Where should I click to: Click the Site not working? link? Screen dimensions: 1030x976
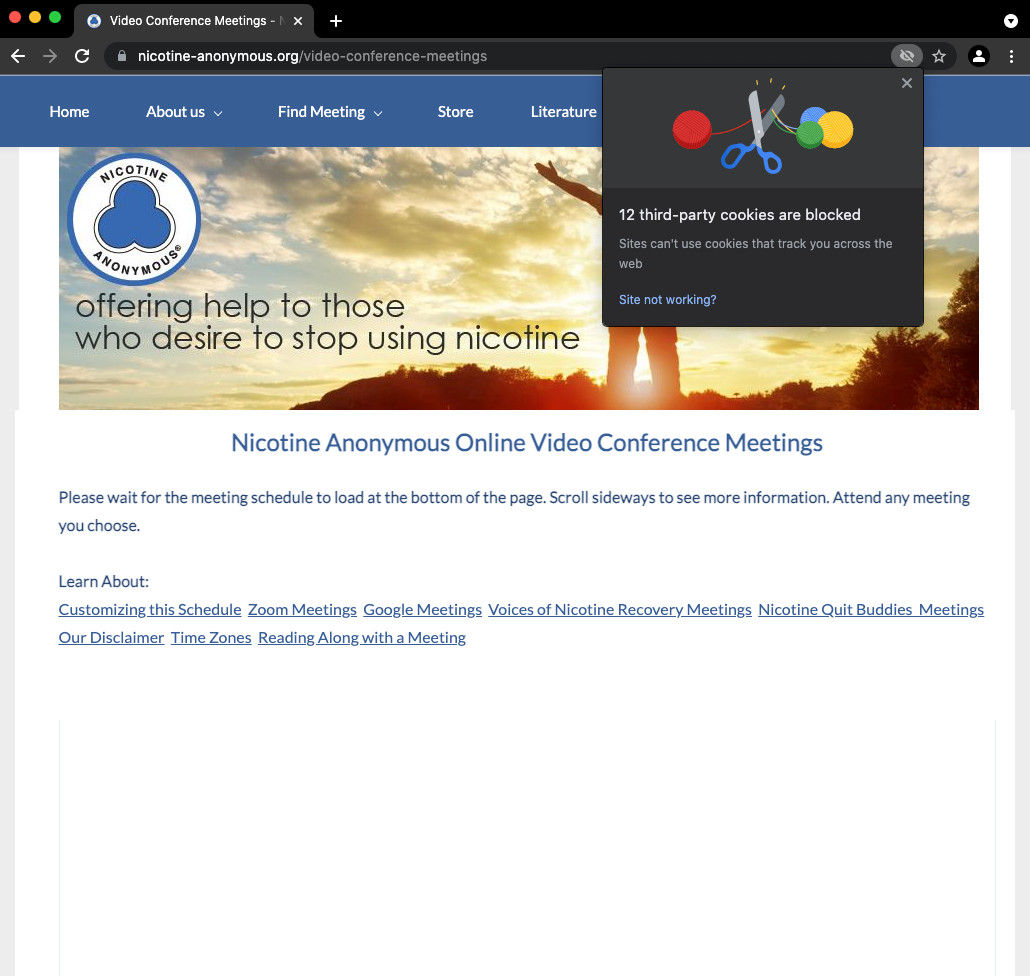click(667, 299)
